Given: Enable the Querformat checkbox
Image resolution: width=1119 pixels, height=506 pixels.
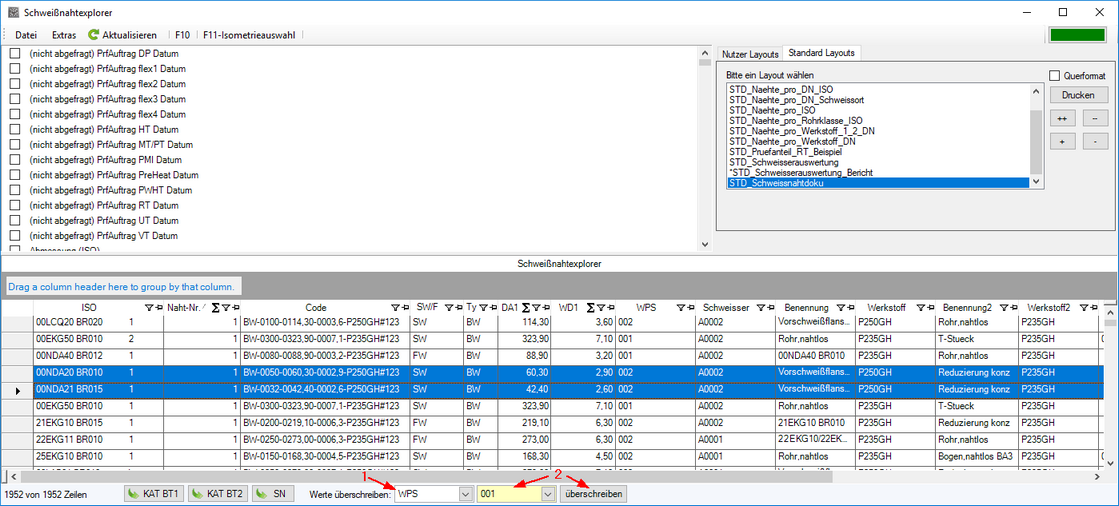Looking at the screenshot, I should pyautogui.click(x=1054, y=75).
